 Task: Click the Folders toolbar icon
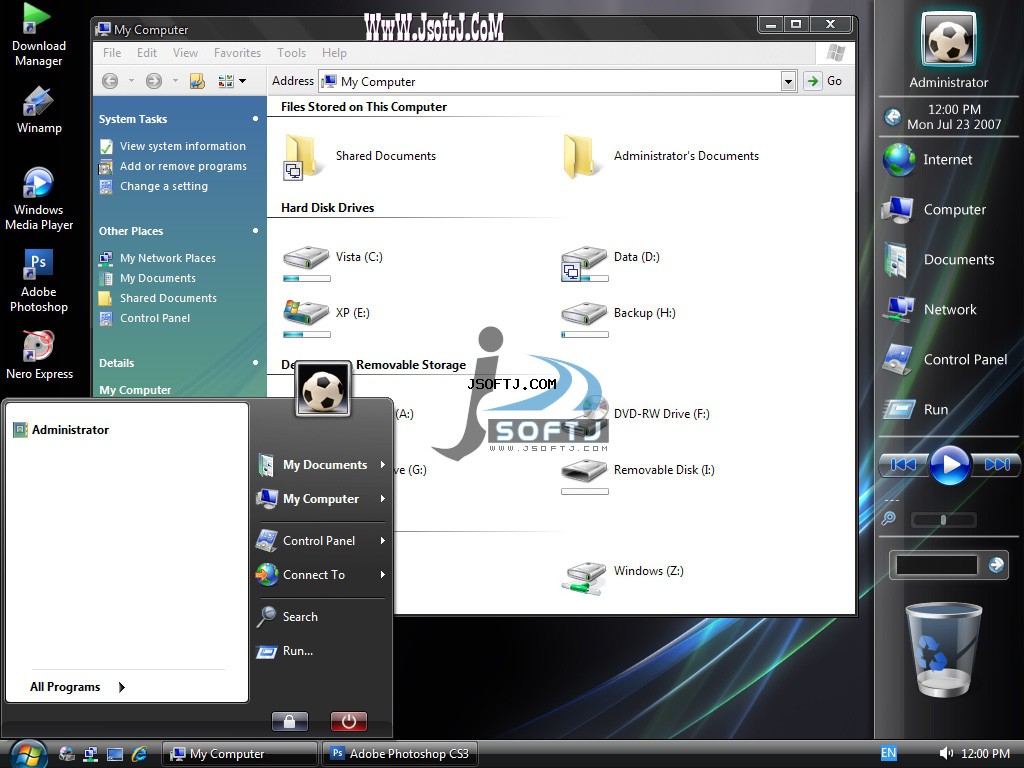pos(197,81)
